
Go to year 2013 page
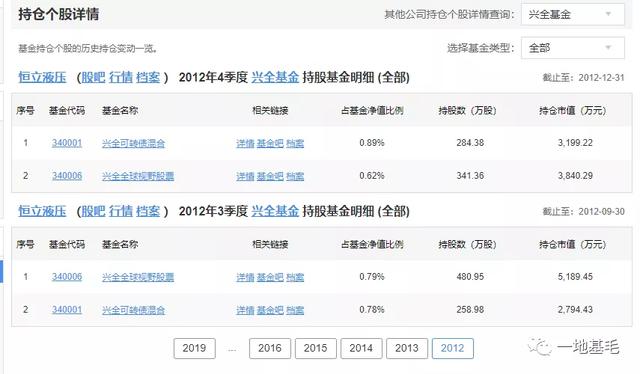(407, 348)
